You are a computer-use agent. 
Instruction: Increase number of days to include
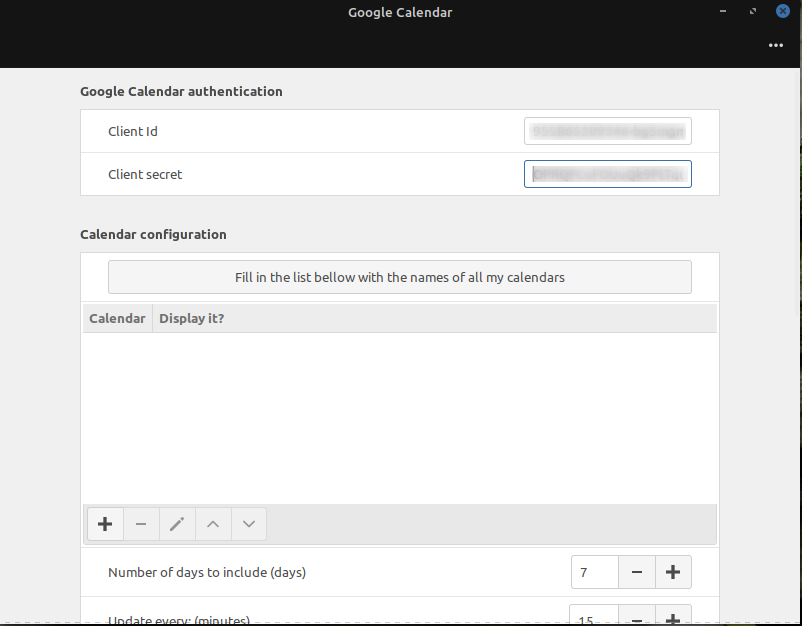pyautogui.click(x=673, y=572)
